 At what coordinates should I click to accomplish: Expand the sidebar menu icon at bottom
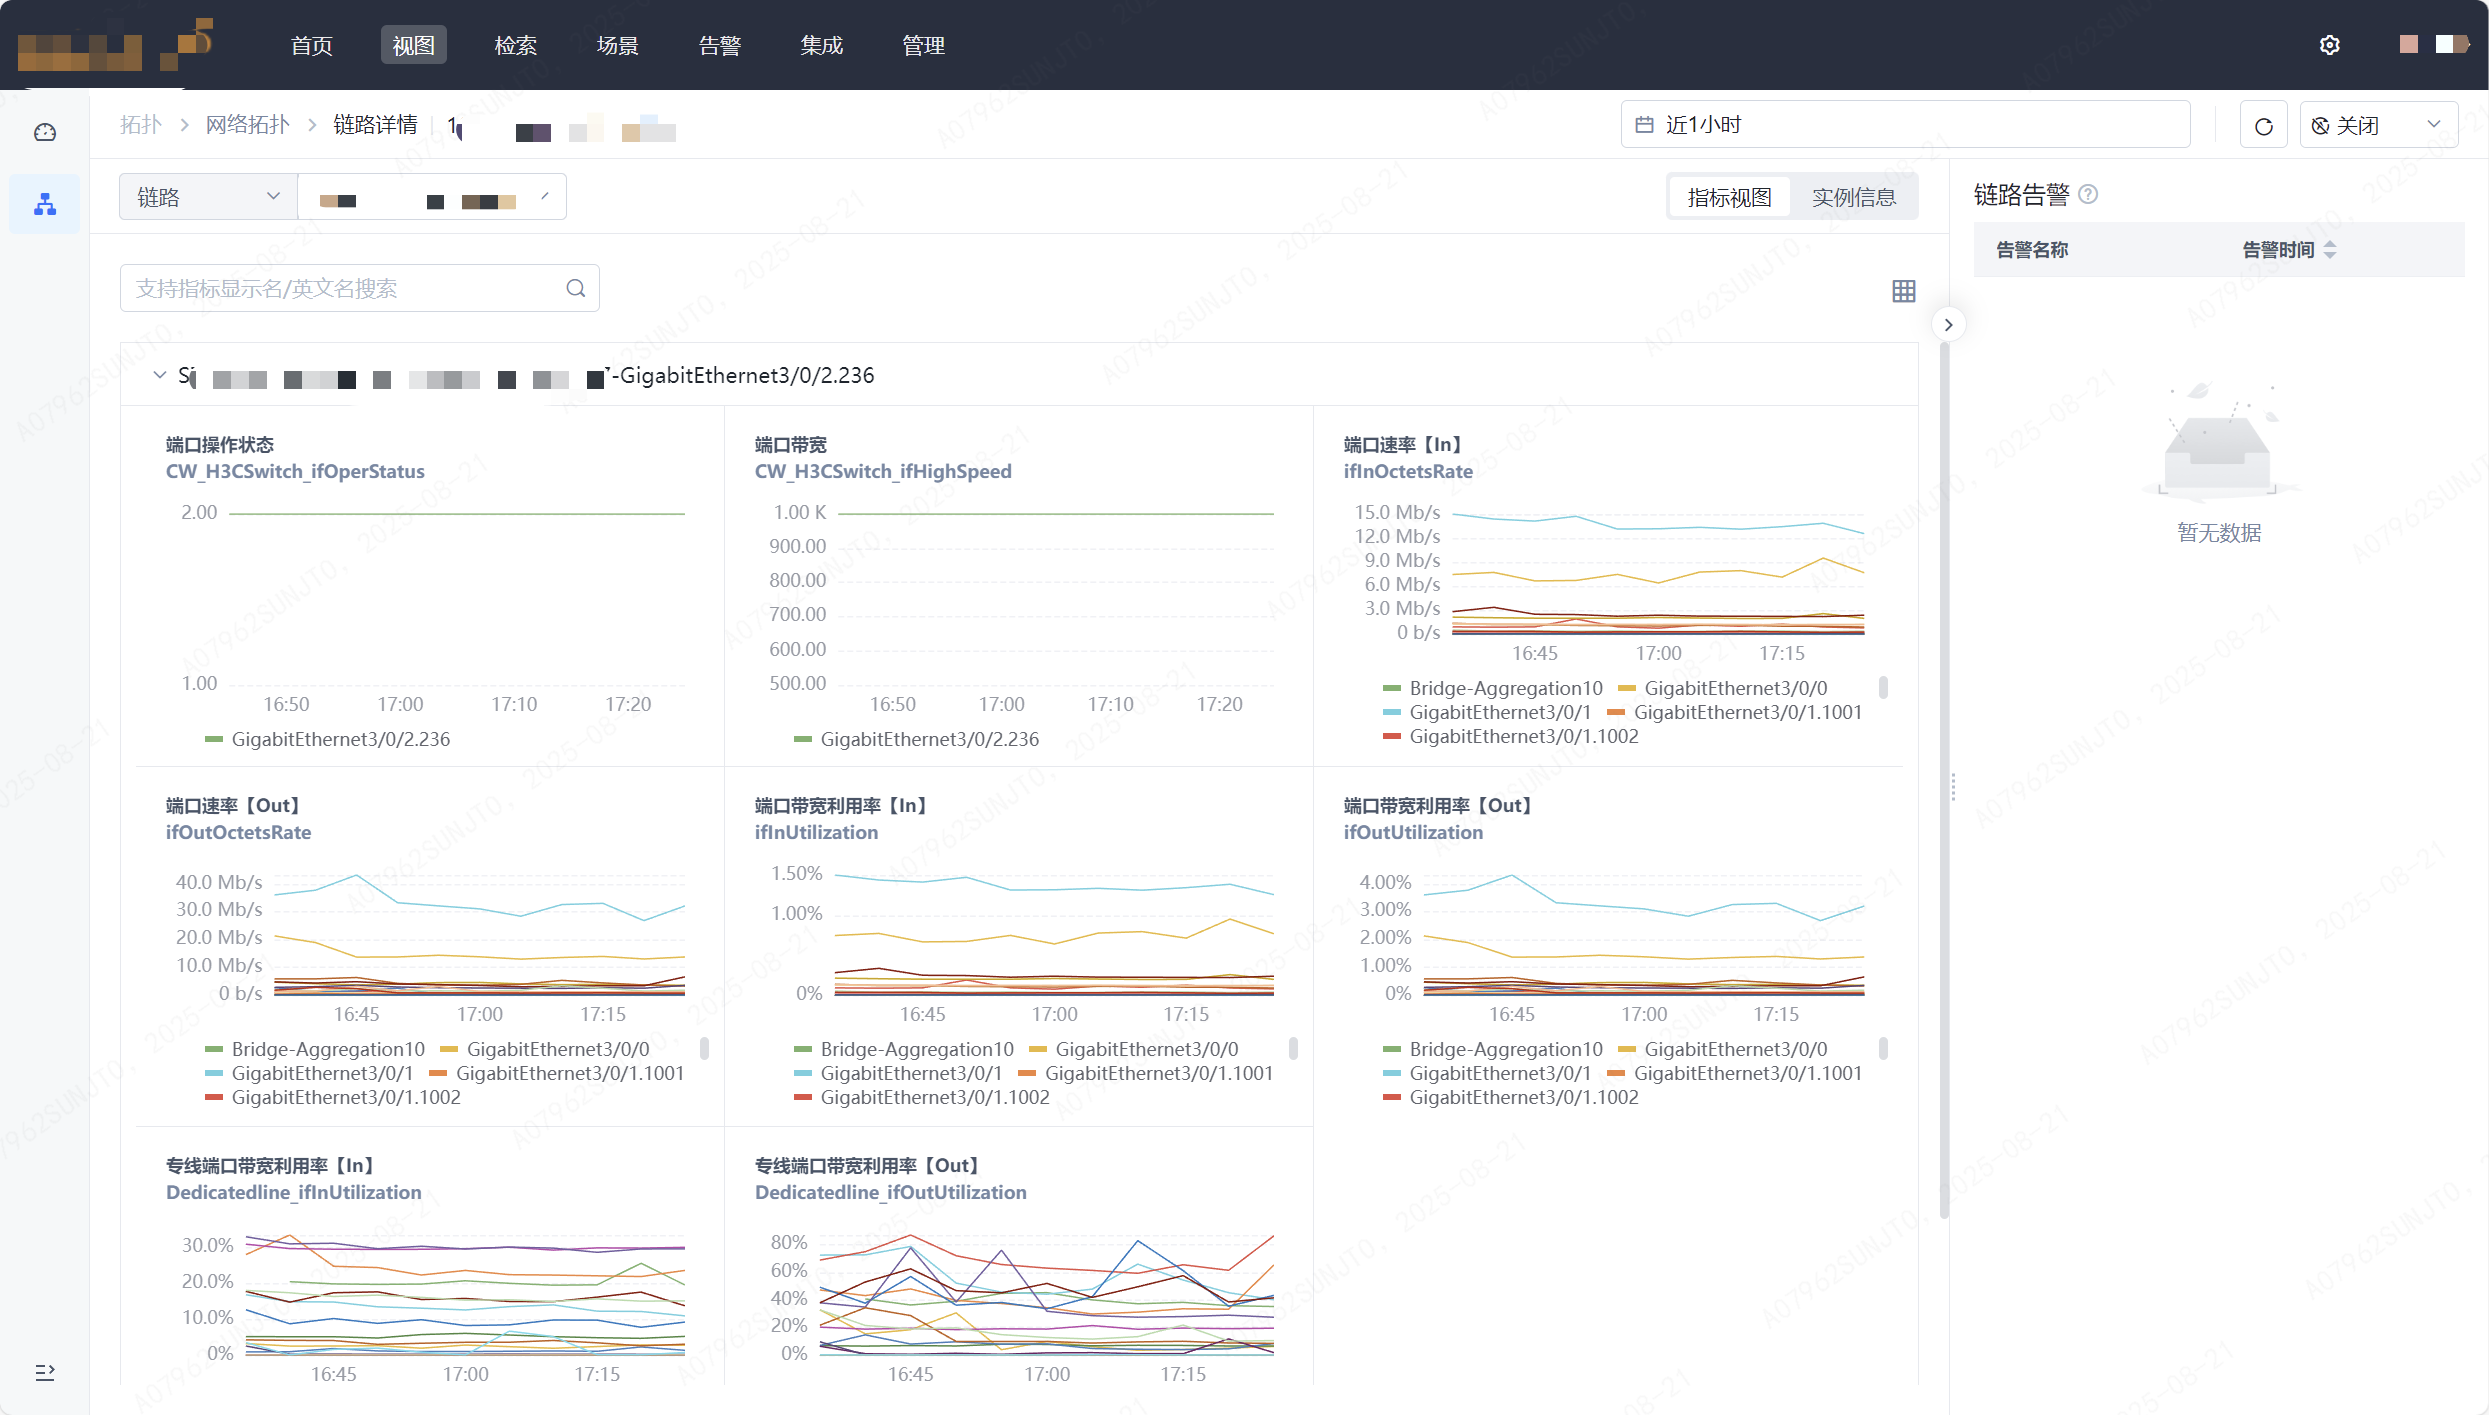pos(45,1372)
